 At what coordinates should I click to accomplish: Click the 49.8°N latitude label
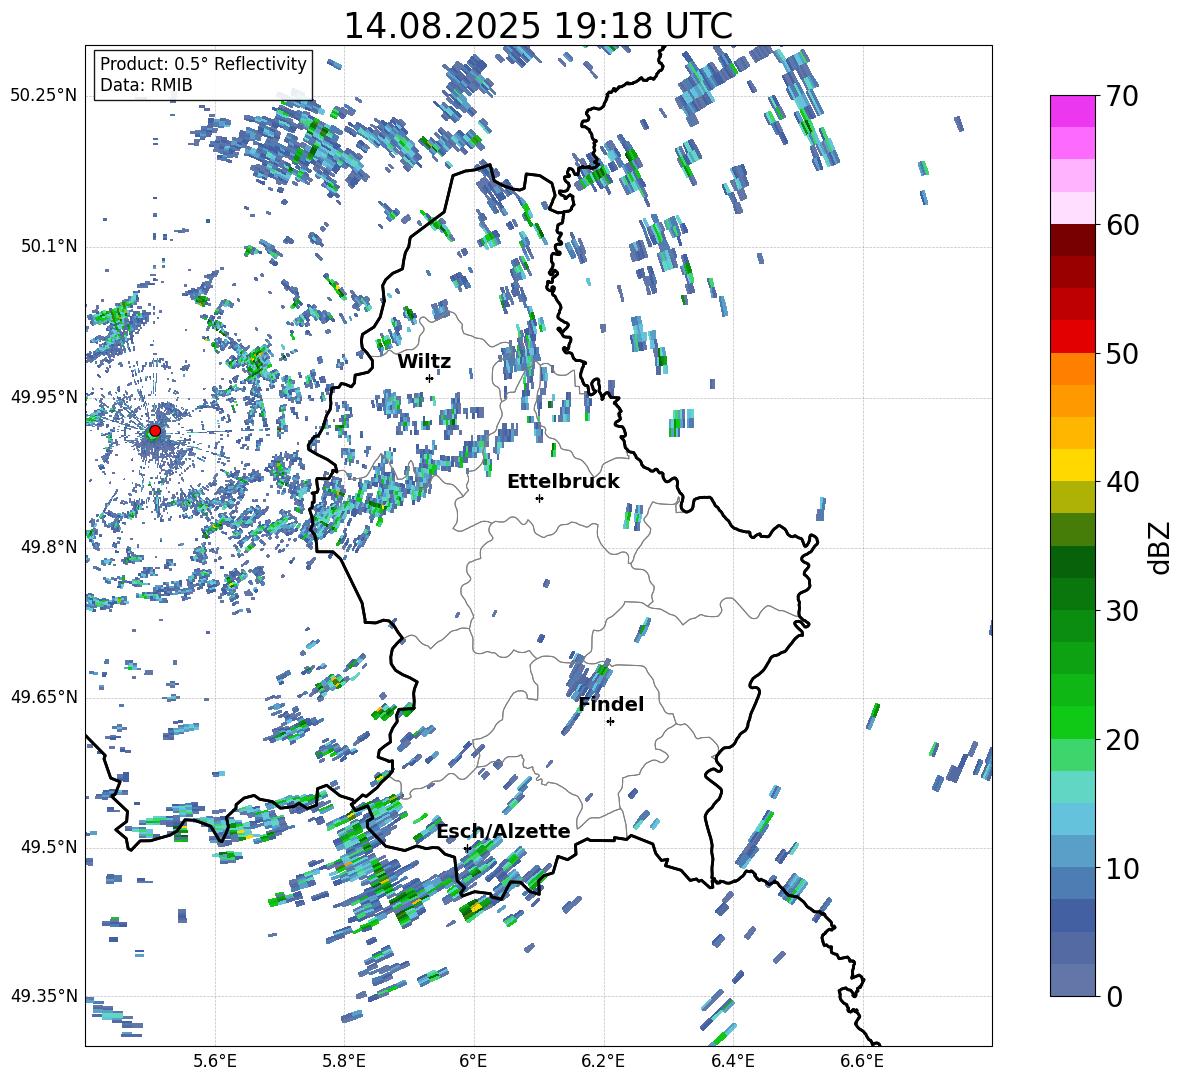(x=48, y=547)
